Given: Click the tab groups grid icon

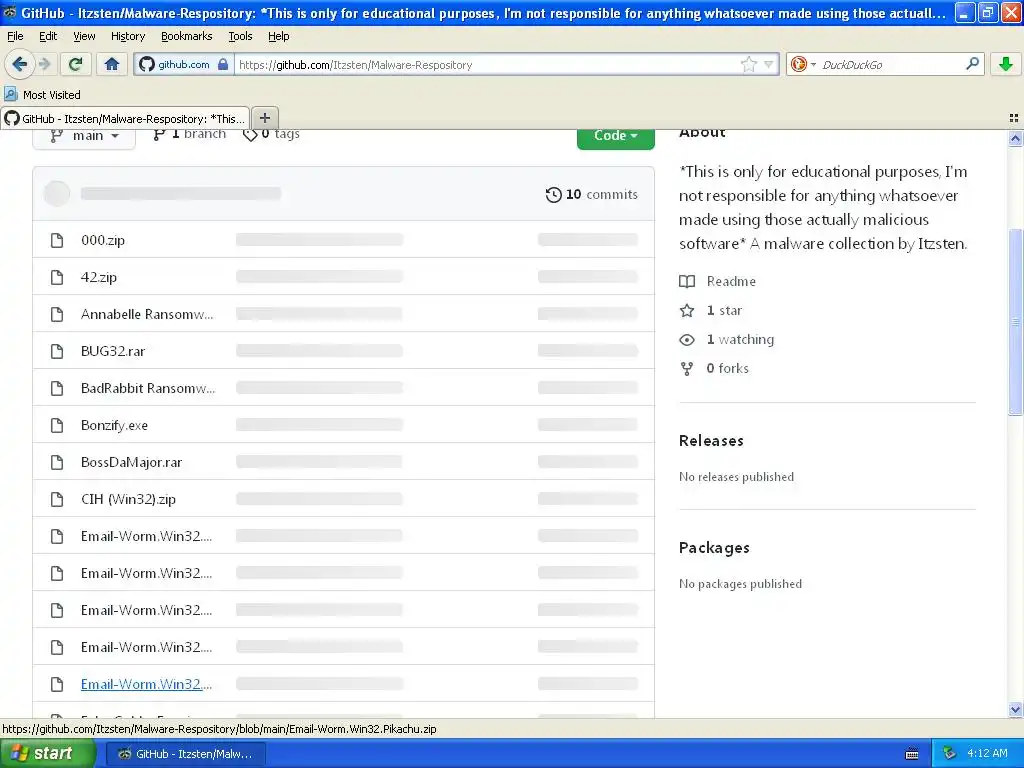Looking at the screenshot, I should pyautogui.click(x=1014, y=118).
